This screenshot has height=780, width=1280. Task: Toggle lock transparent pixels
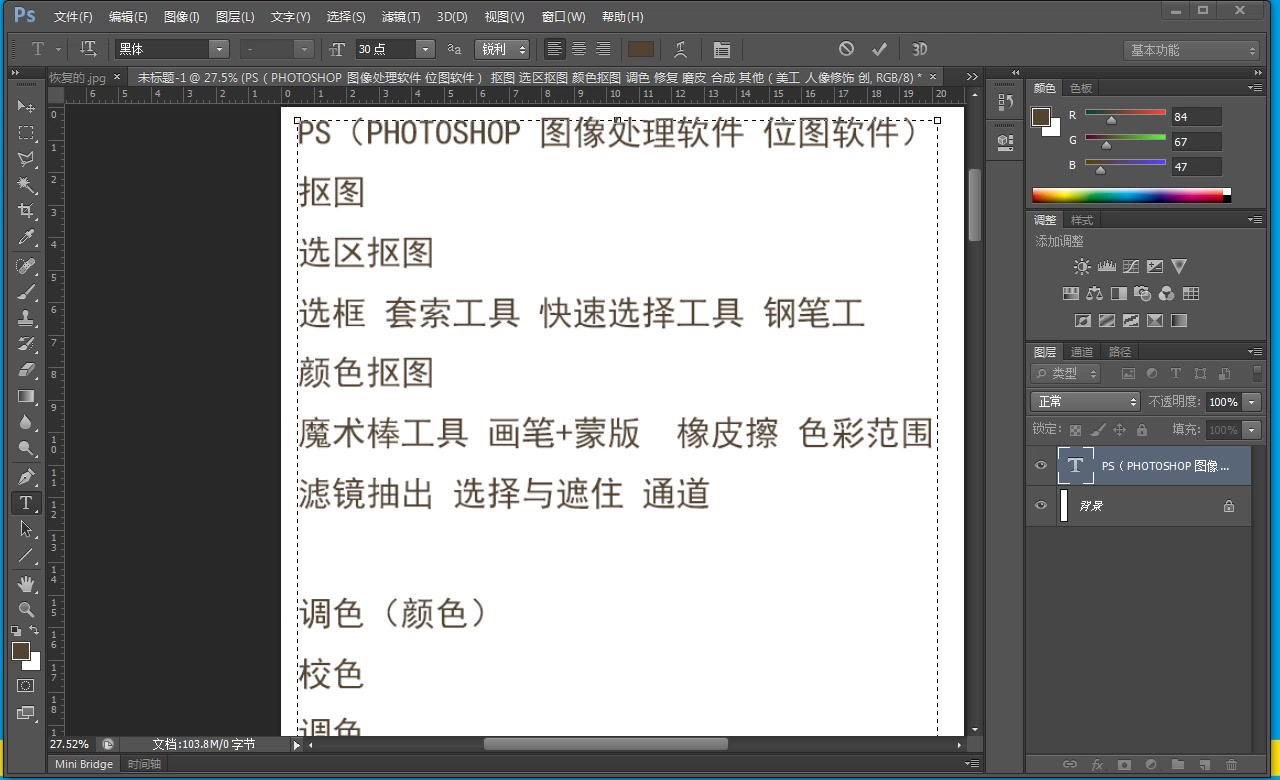pyautogui.click(x=1076, y=430)
